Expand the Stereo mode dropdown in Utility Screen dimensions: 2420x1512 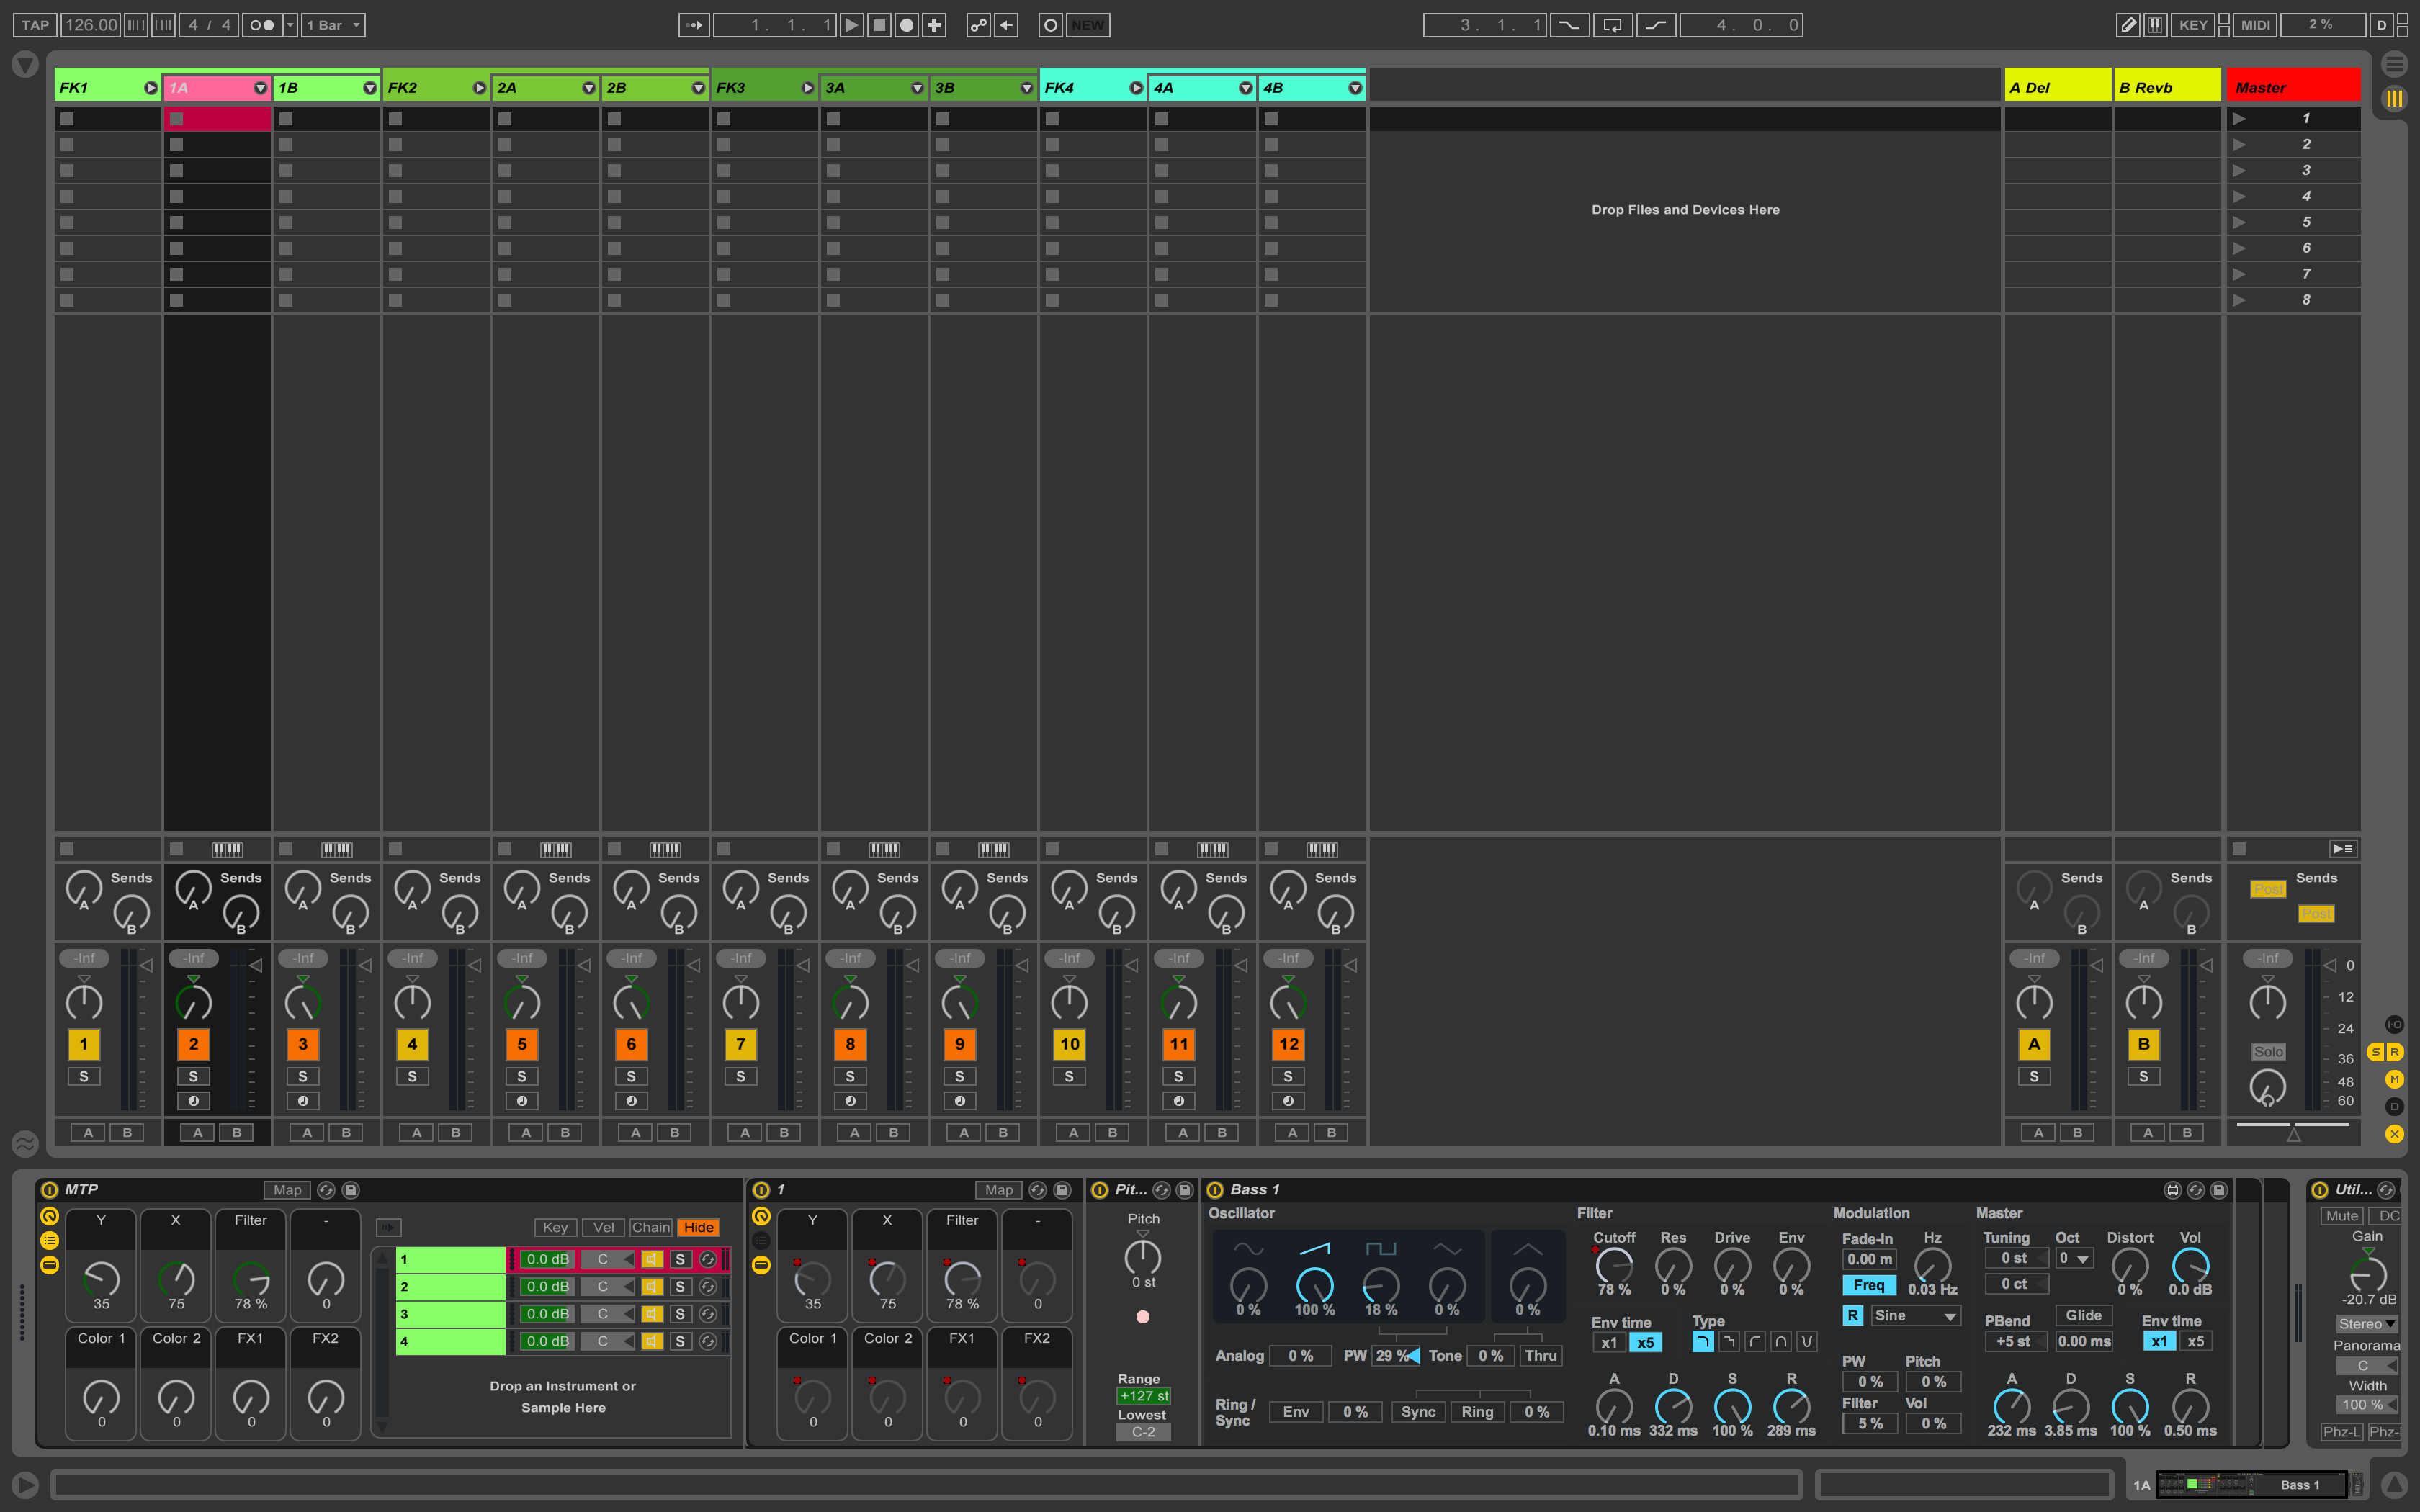click(2366, 1324)
